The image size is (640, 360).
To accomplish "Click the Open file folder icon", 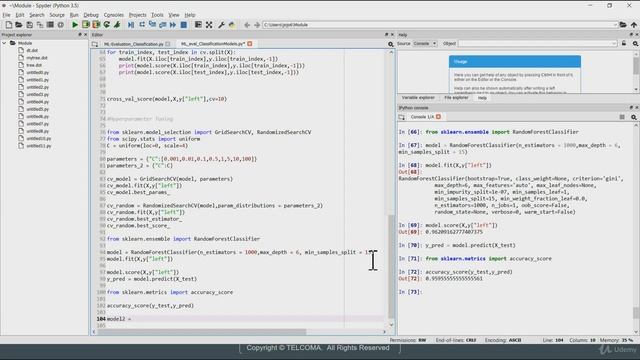I will (19, 25).
